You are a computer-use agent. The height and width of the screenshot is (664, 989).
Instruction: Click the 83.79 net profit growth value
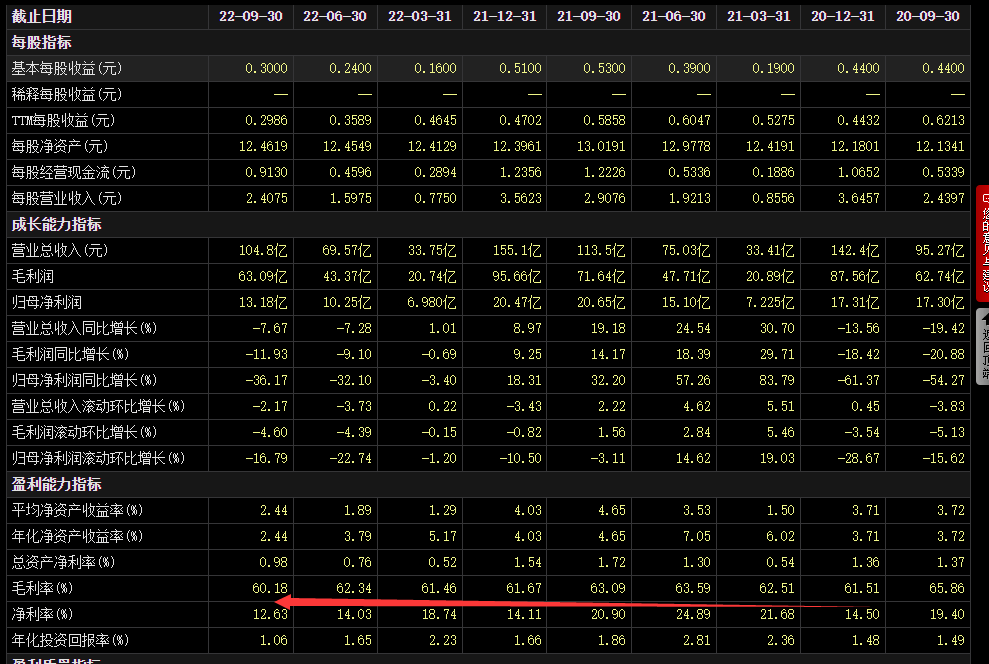click(776, 380)
